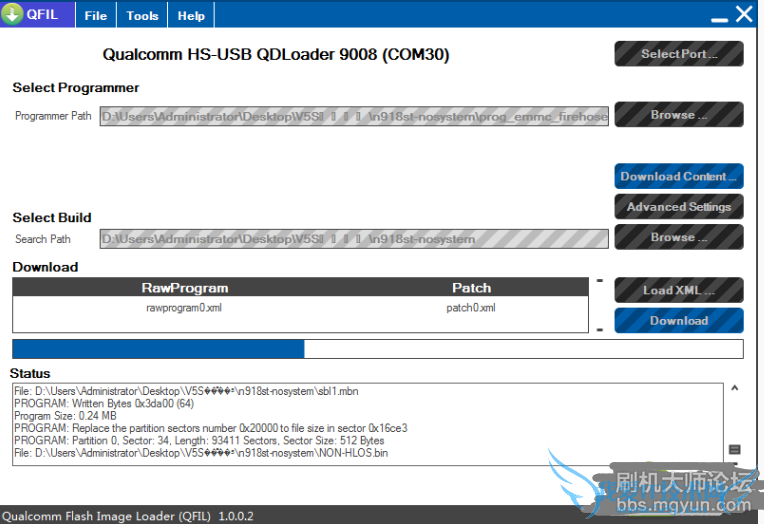Click the Select Port button
764x524 pixels.
click(679, 54)
